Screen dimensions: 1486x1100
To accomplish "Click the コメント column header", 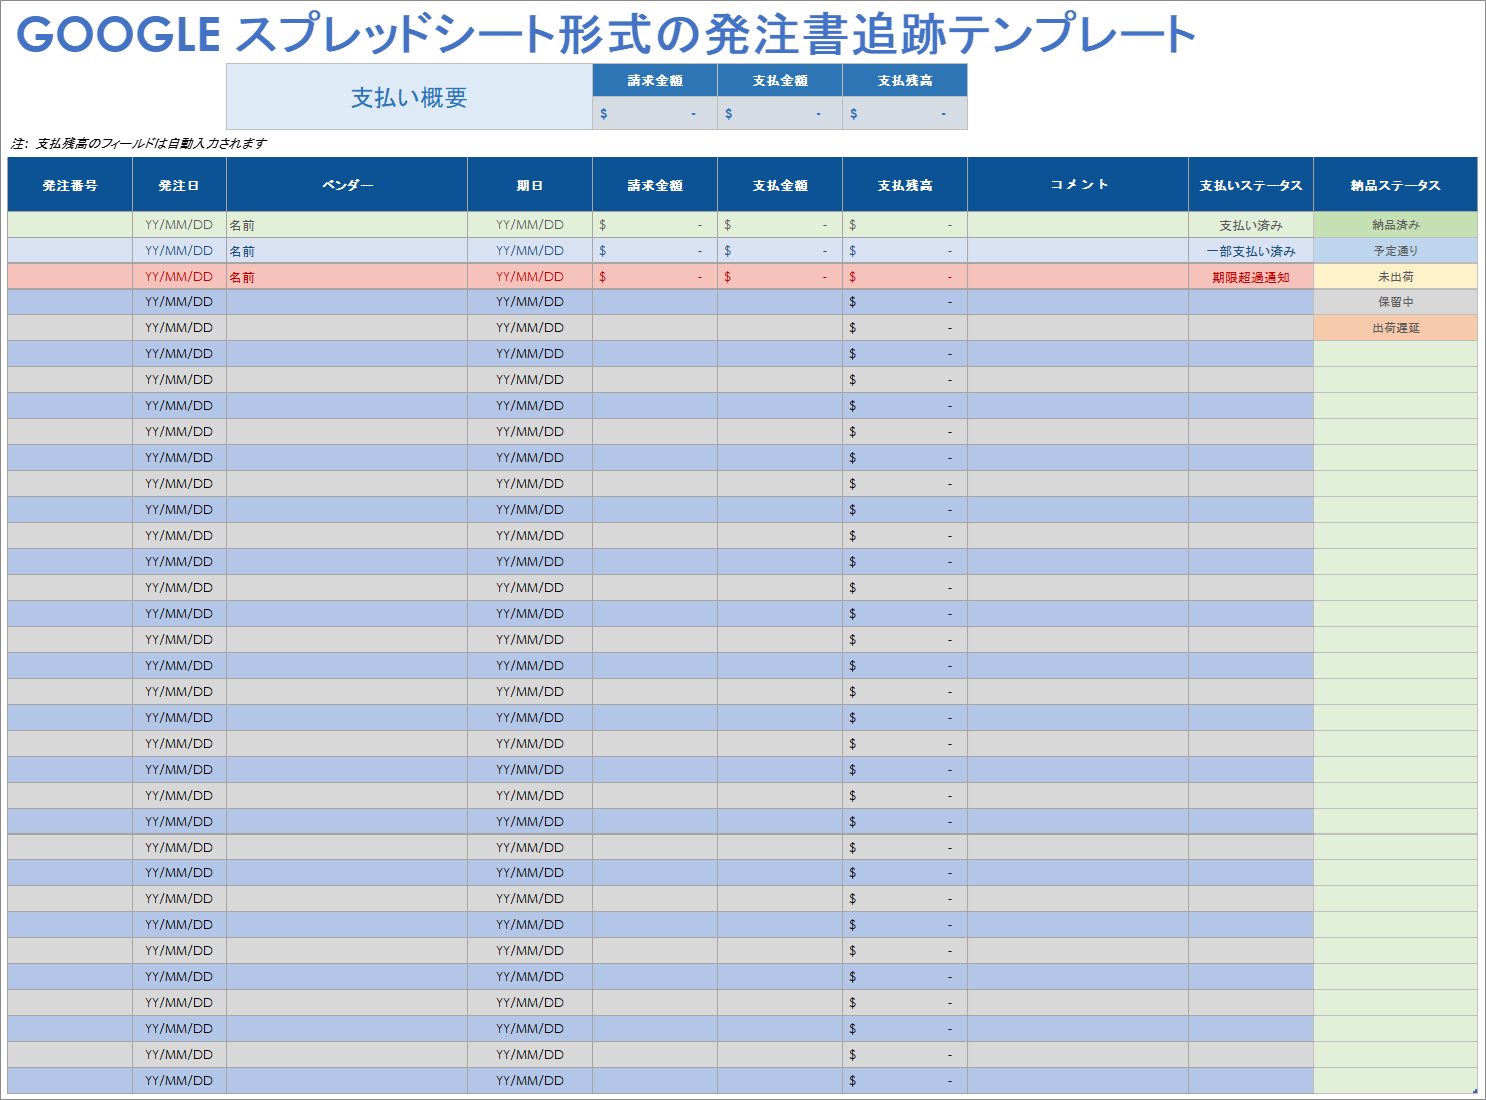I will click(x=1078, y=185).
